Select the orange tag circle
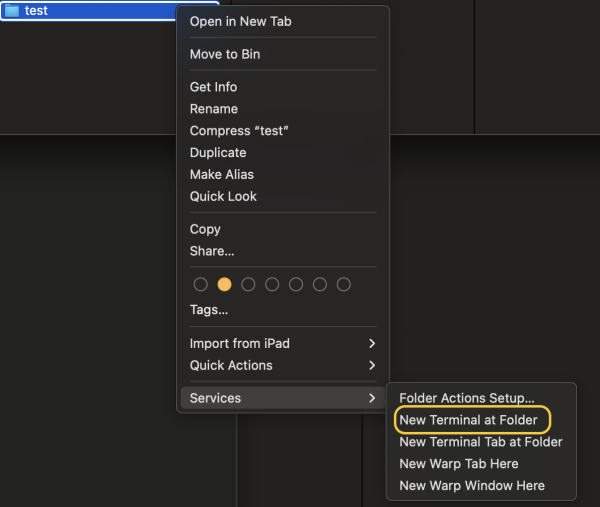This screenshot has width=600, height=507. coord(224,284)
